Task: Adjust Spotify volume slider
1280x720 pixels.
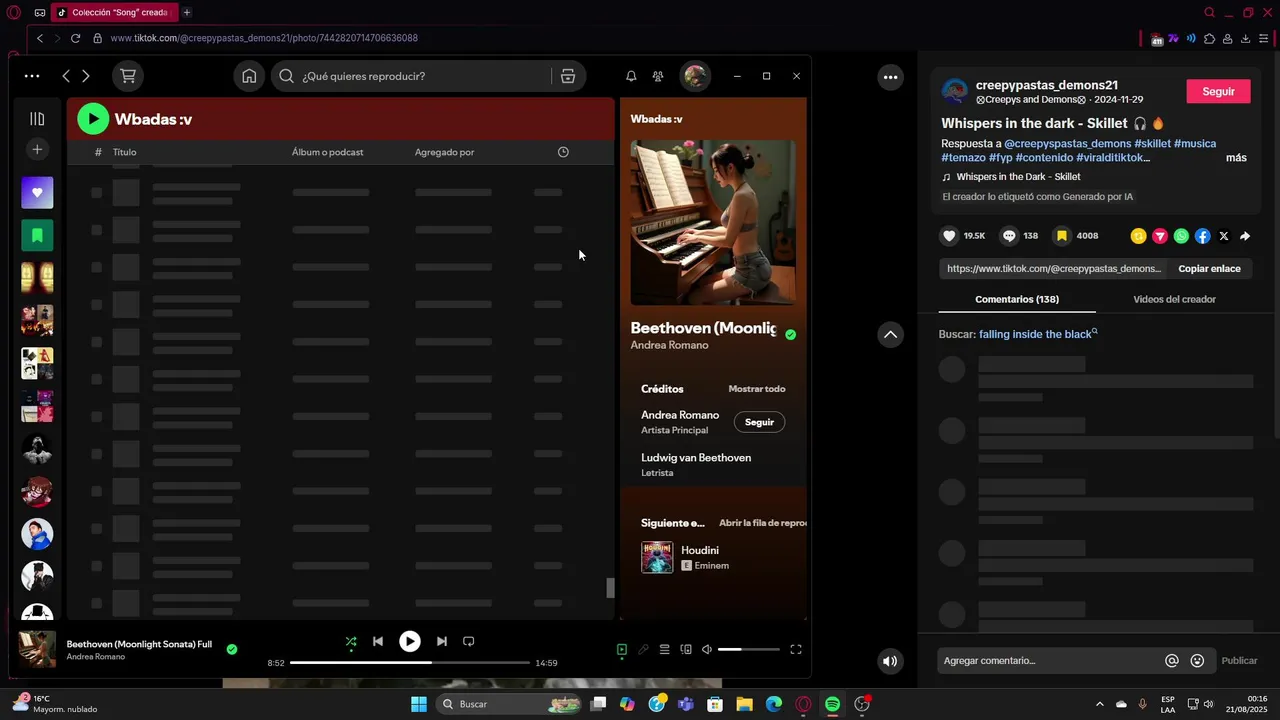Action: point(748,650)
